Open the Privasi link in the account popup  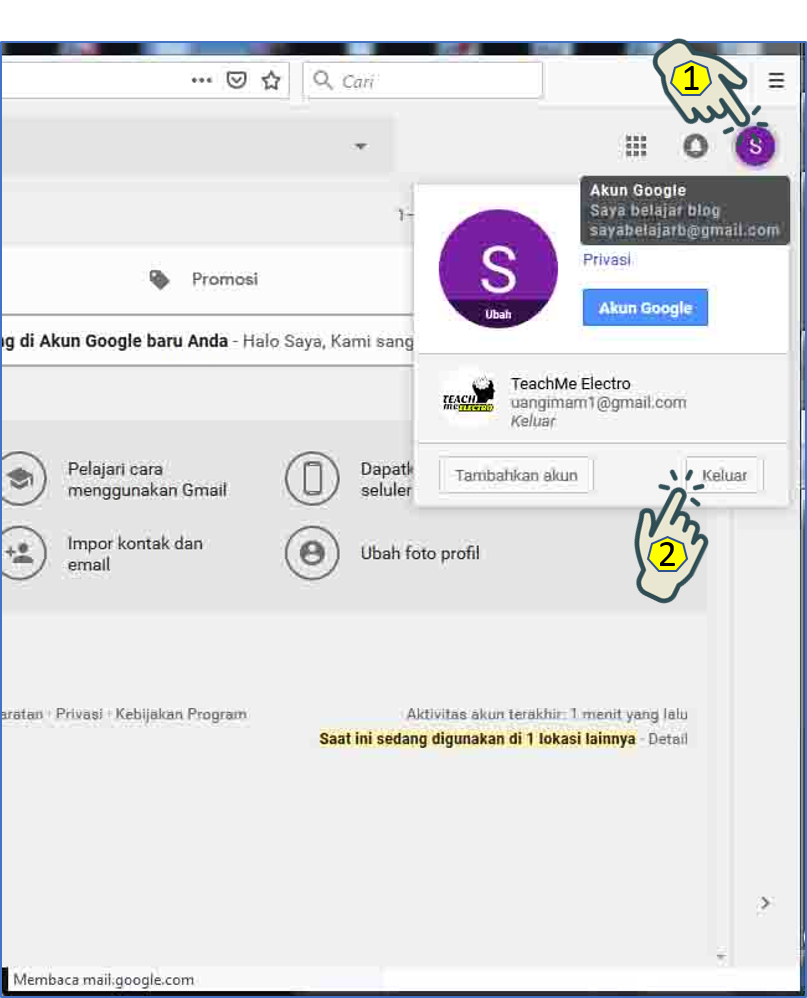607,260
